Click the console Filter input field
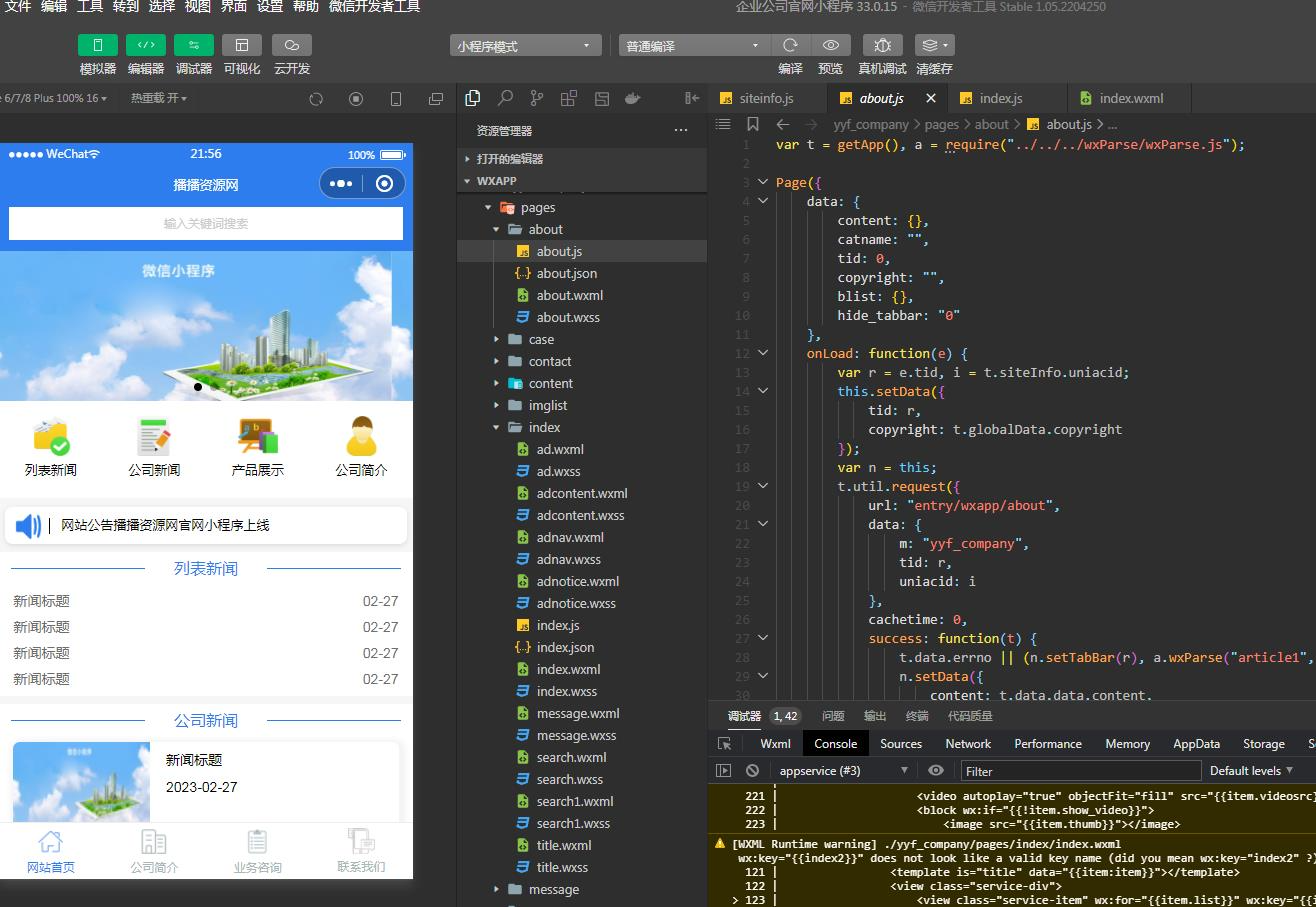1316x907 pixels. tap(1080, 771)
